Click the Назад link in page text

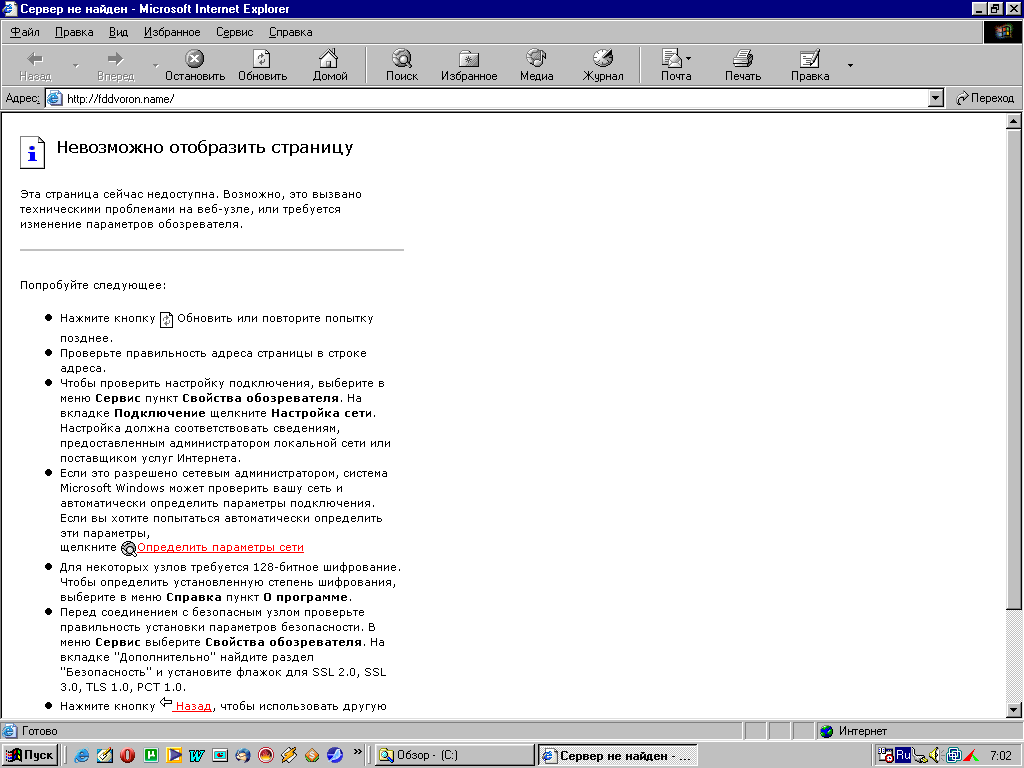[x=194, y=706]
